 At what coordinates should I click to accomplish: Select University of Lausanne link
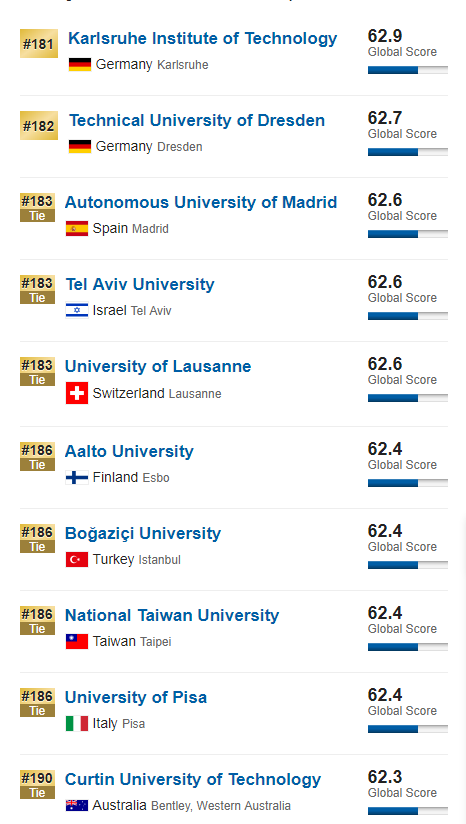(x=158, y=366)
